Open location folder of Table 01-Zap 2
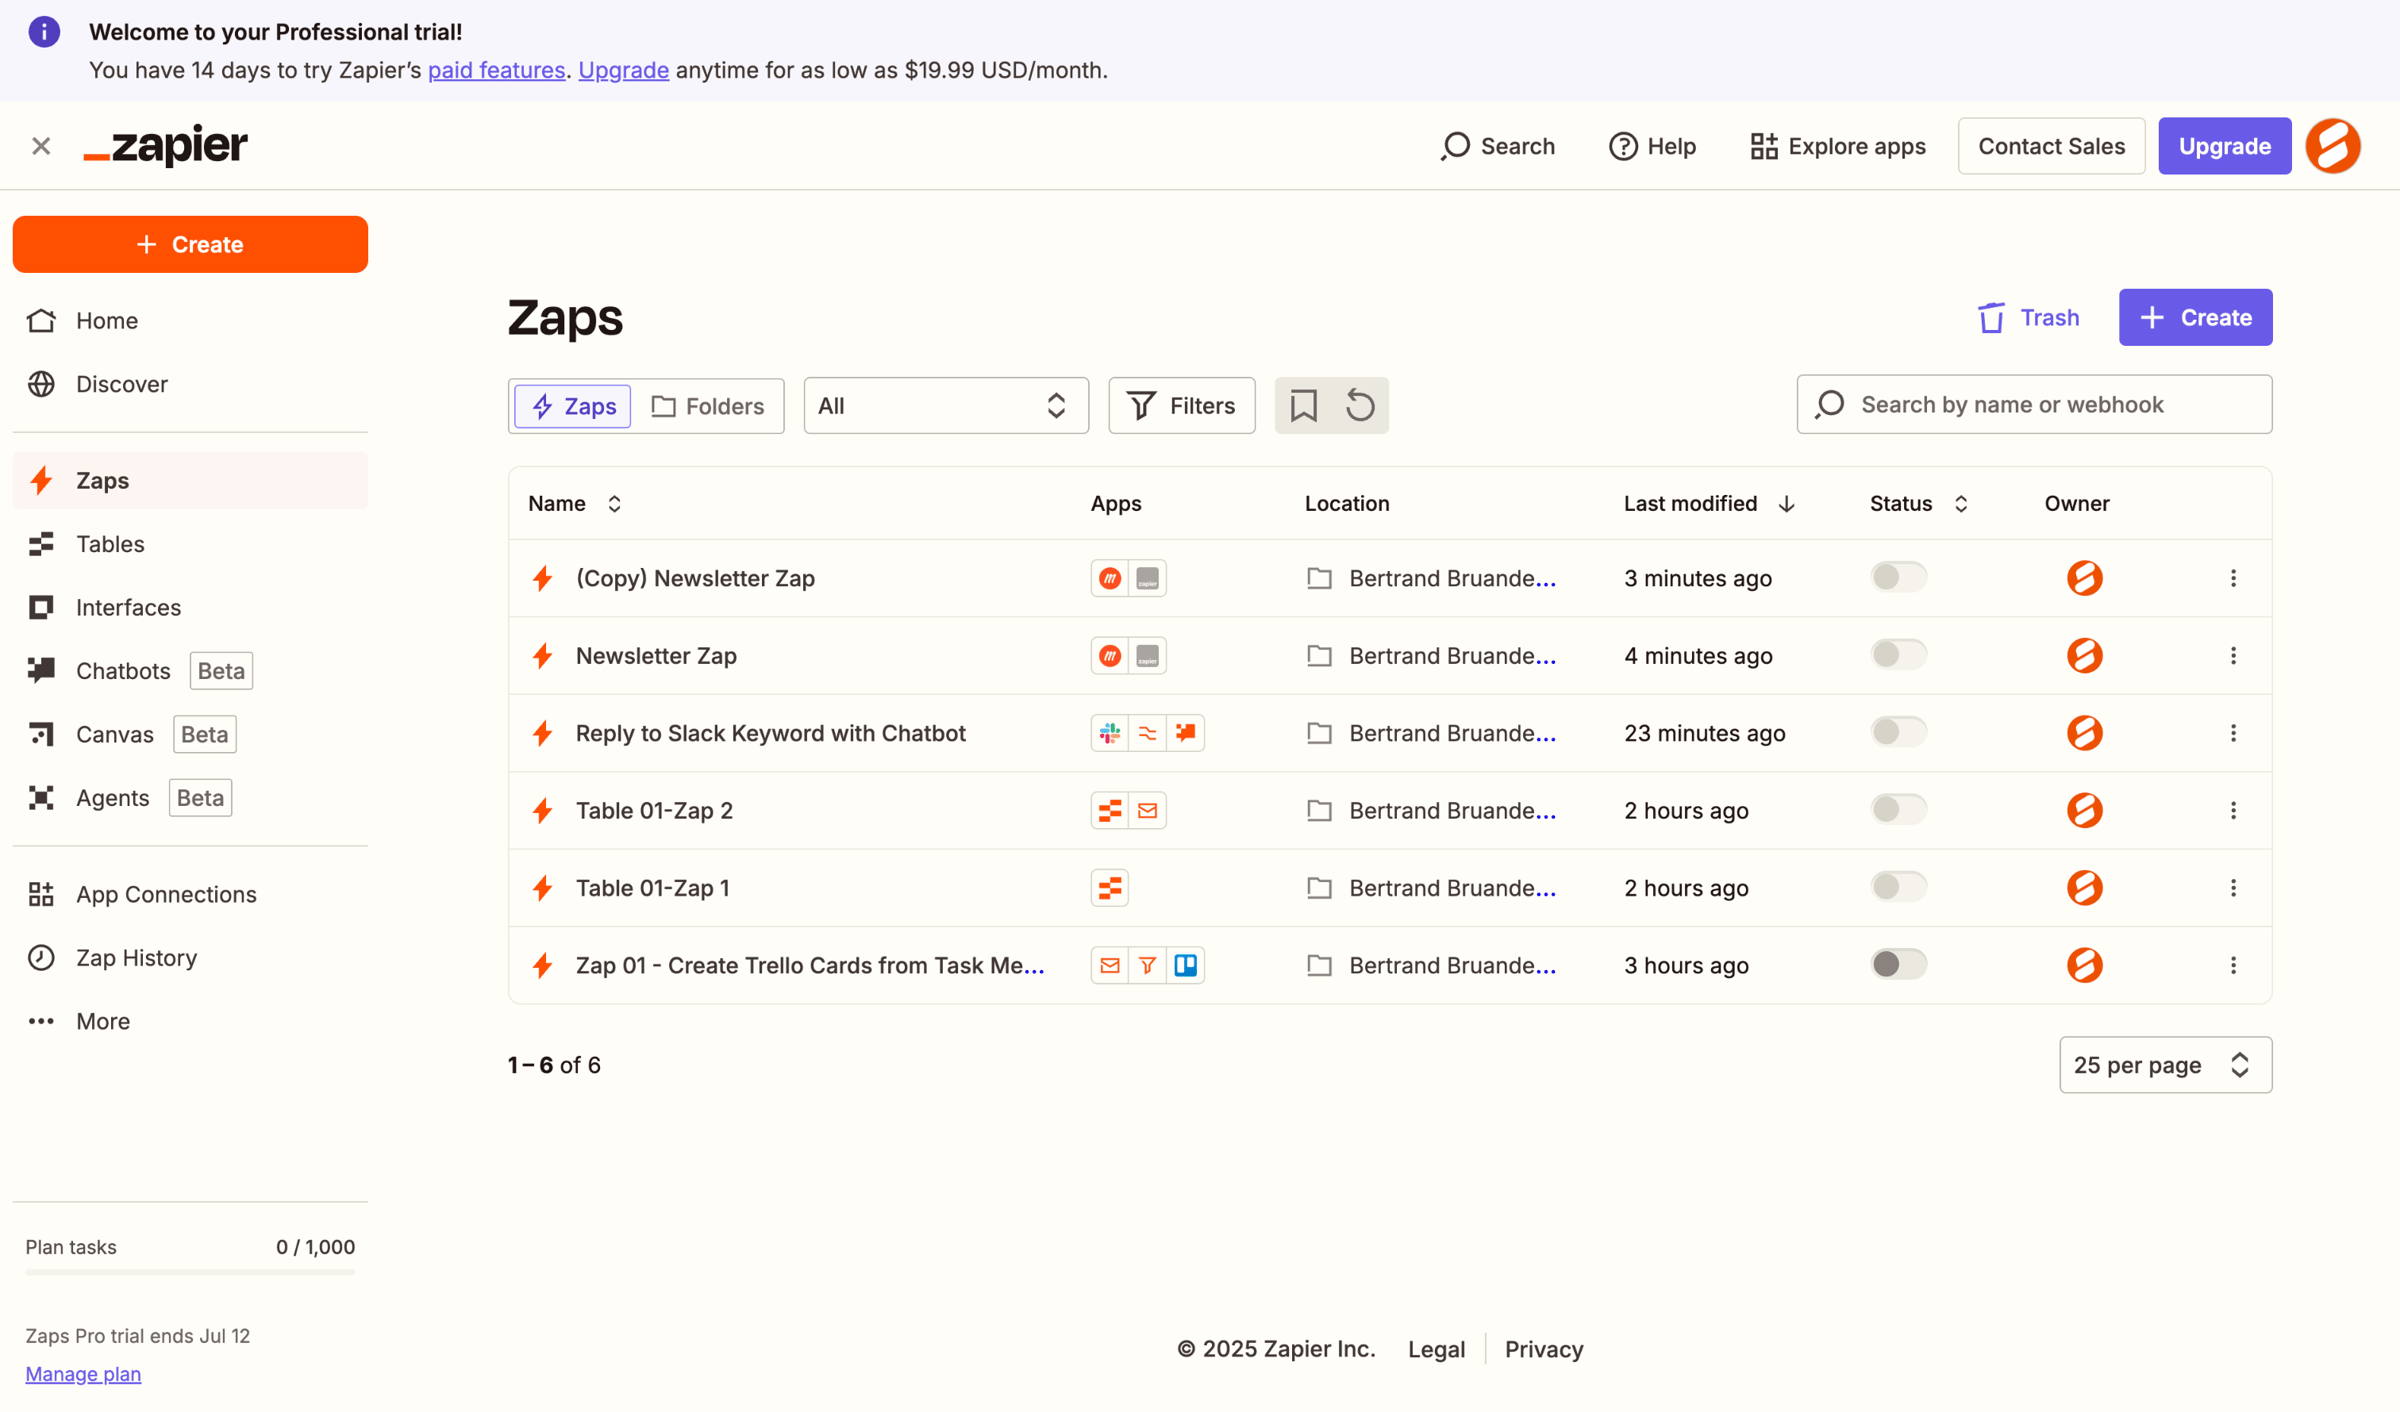Screen dimensions: 2400x1412 tap(1431, 810)
